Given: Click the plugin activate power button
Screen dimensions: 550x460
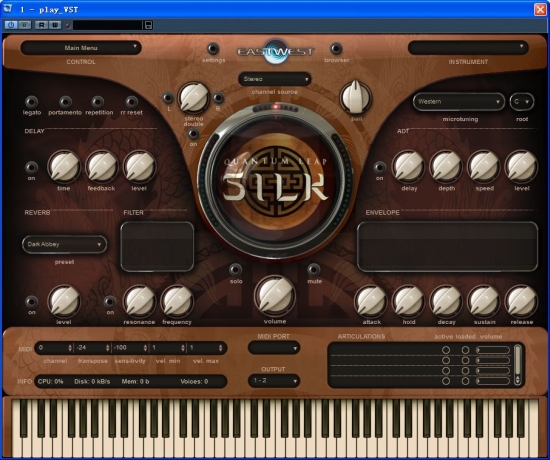Looking at the screenshot, I should (x=11, y=25).
